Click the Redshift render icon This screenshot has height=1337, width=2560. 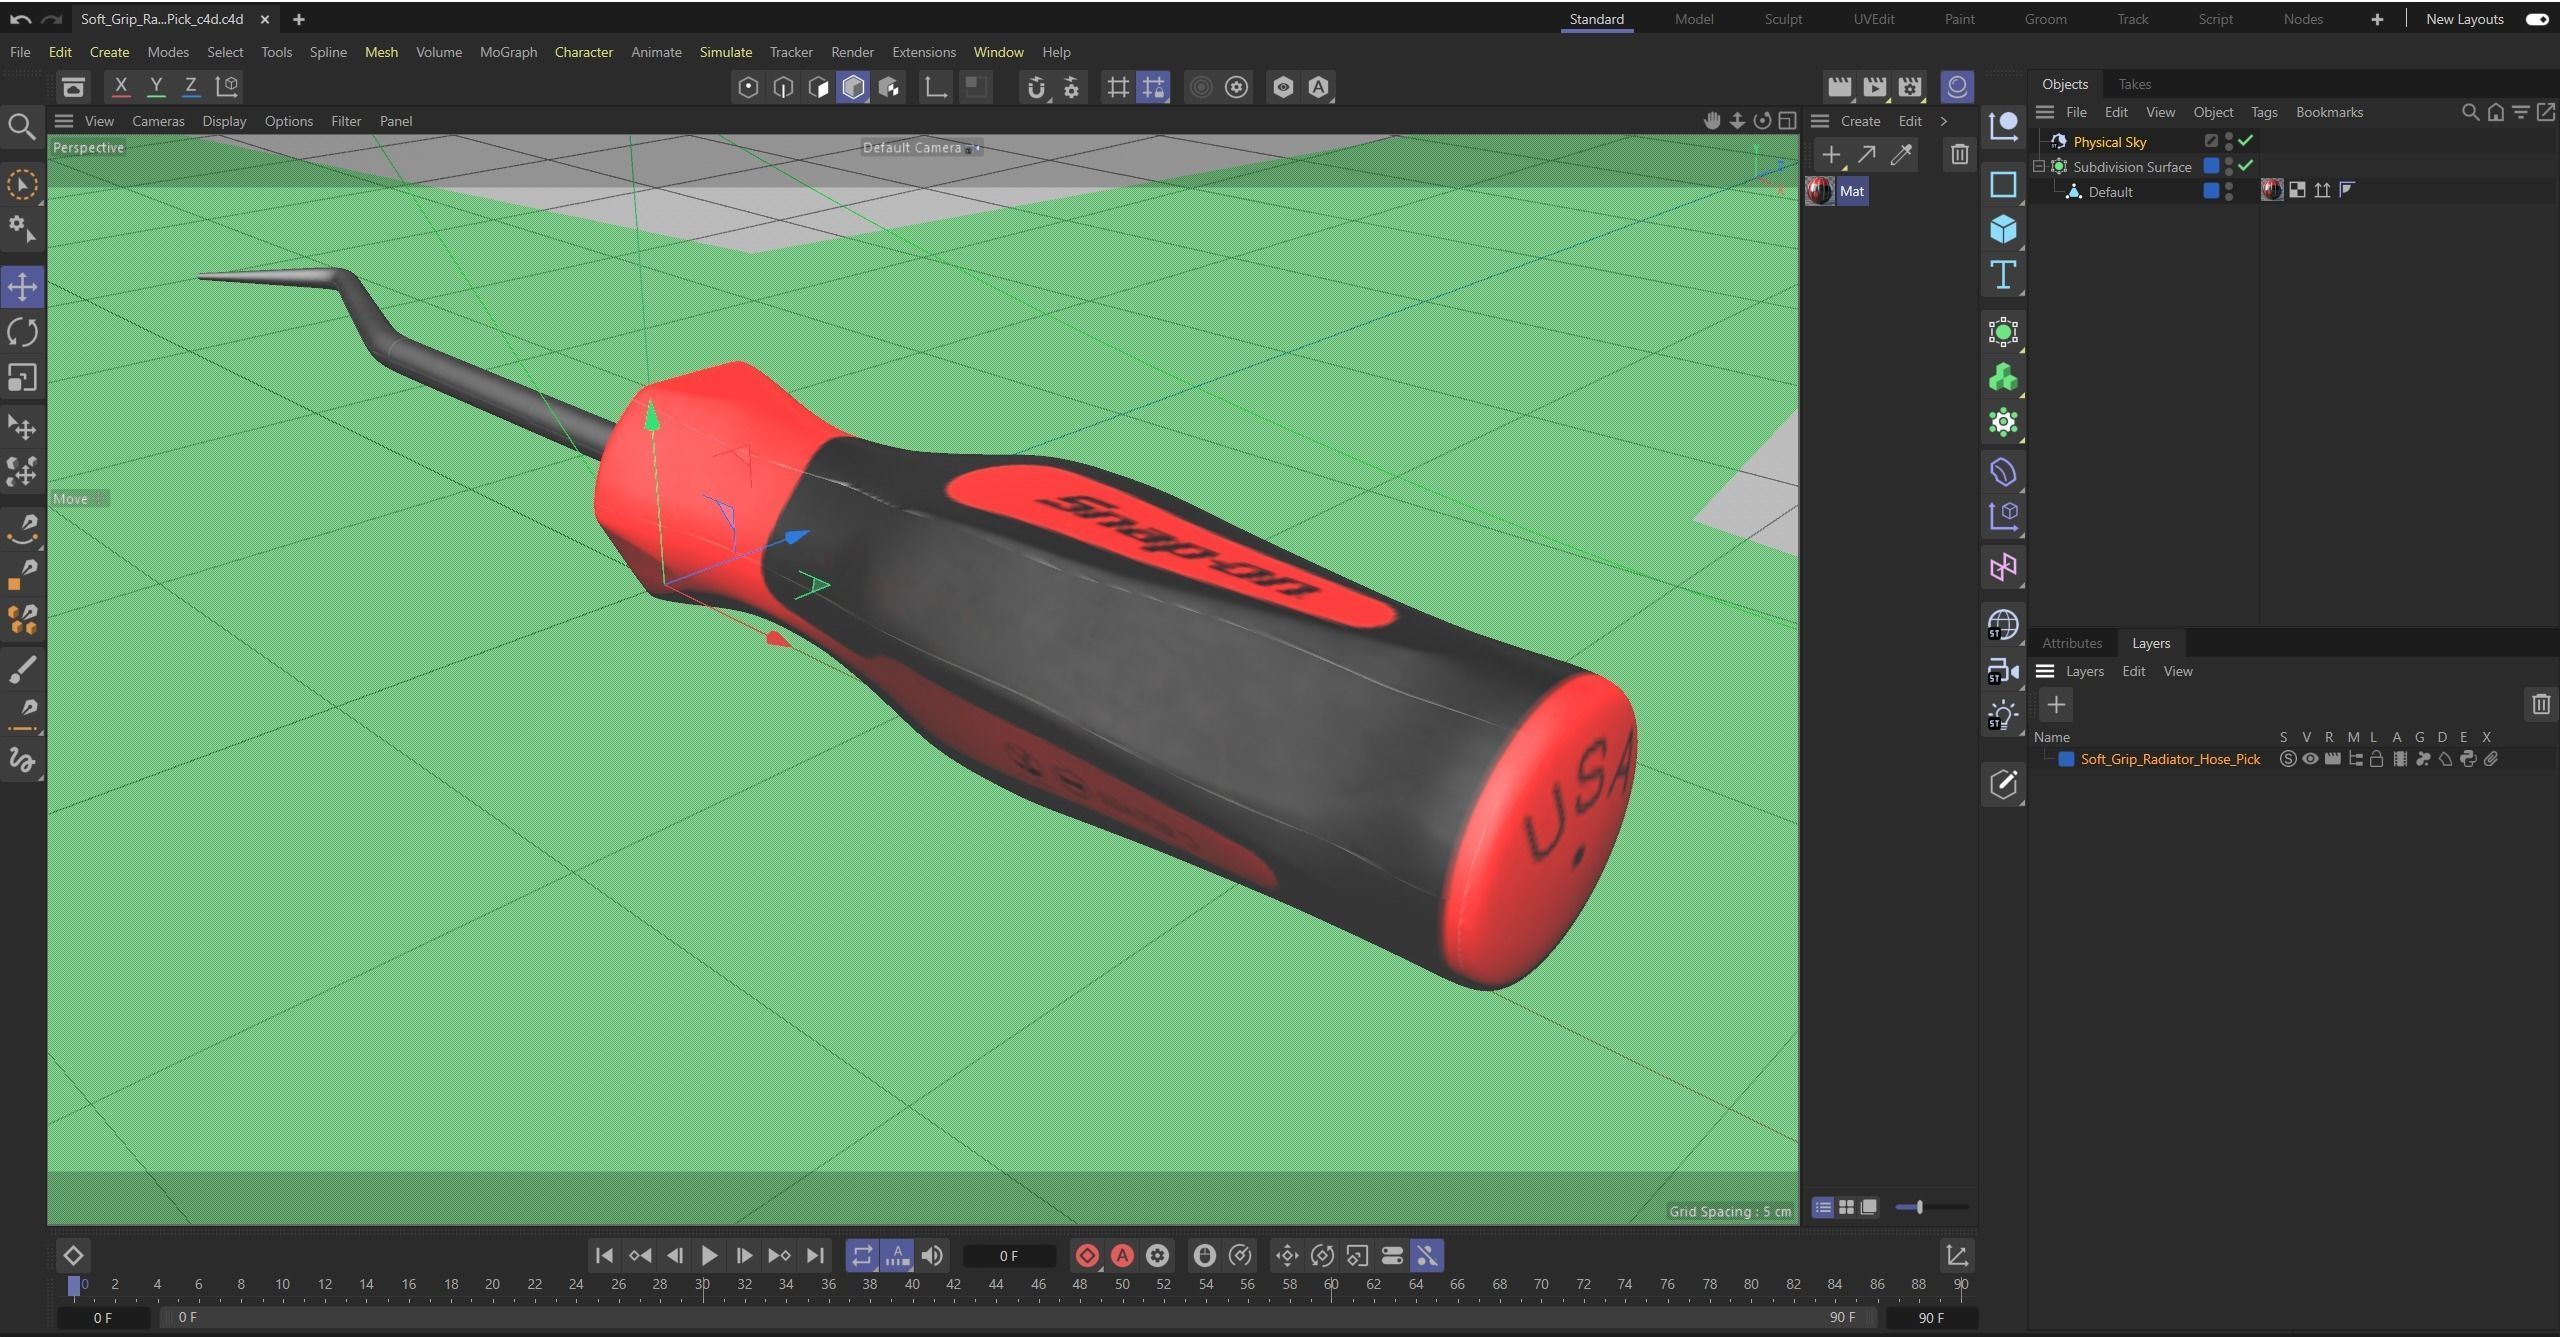[x=1957, y=87]
